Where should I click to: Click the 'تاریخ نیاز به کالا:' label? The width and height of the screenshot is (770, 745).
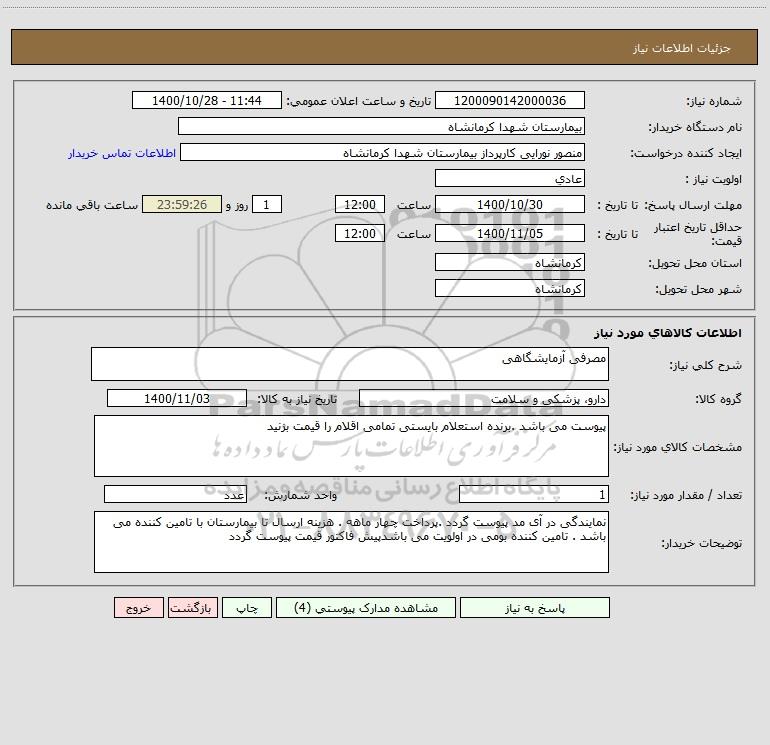(298, 399)
